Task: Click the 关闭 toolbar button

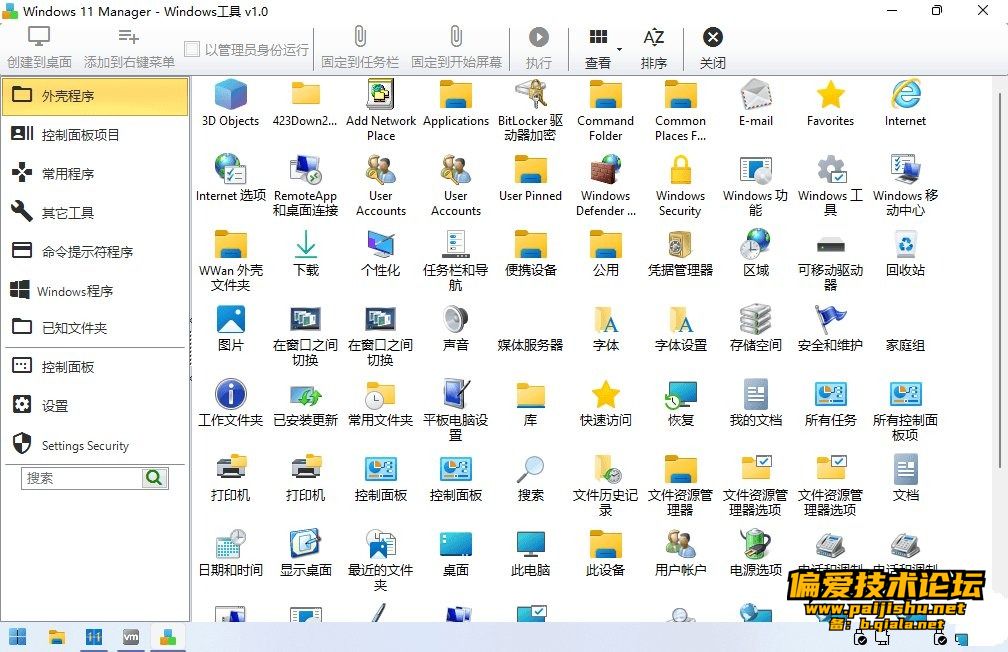Action: (x=712, y=48)
